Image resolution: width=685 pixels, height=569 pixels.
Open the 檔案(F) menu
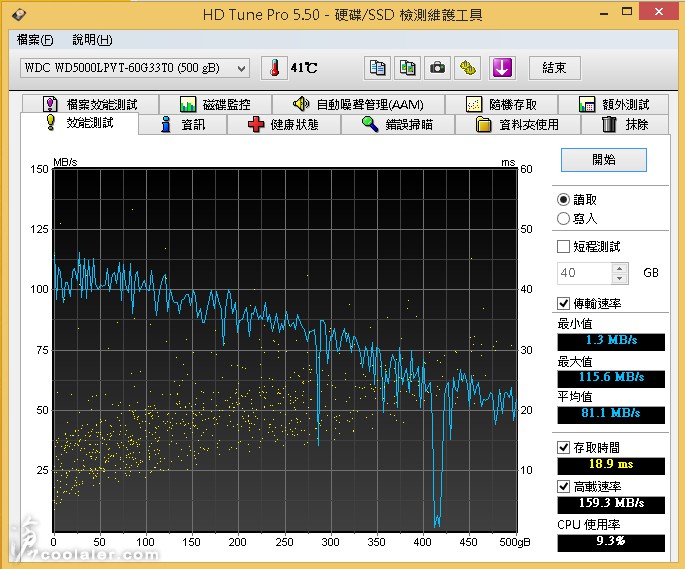pyautogui.click(x=35, y=40)
